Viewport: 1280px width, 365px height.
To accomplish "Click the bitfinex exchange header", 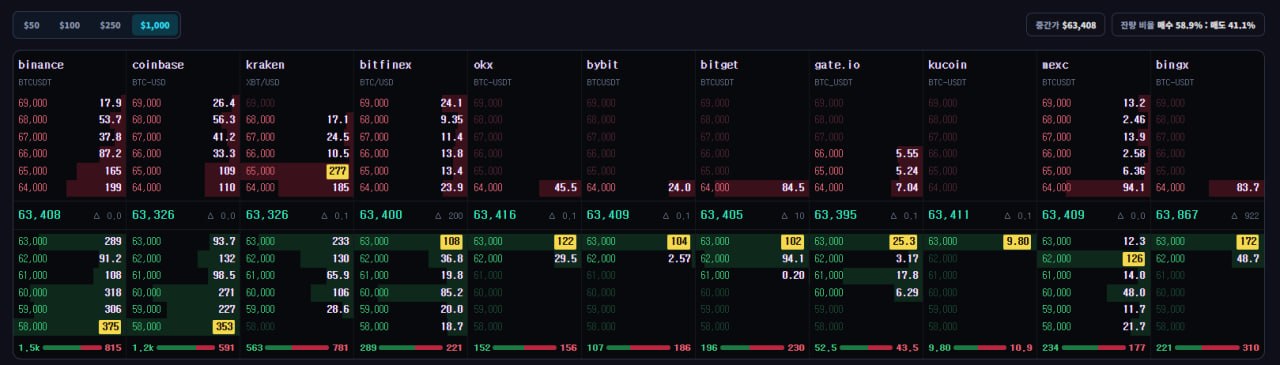I will click(x=385, y=65).
